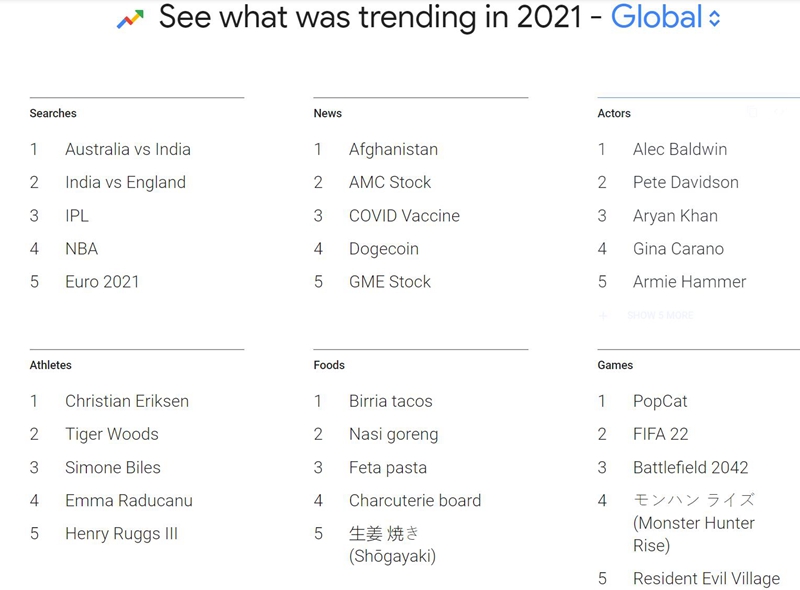The image size is (800, 590).
Task: Click Pete Davidson in the Actors list
Action: [686, 182]
